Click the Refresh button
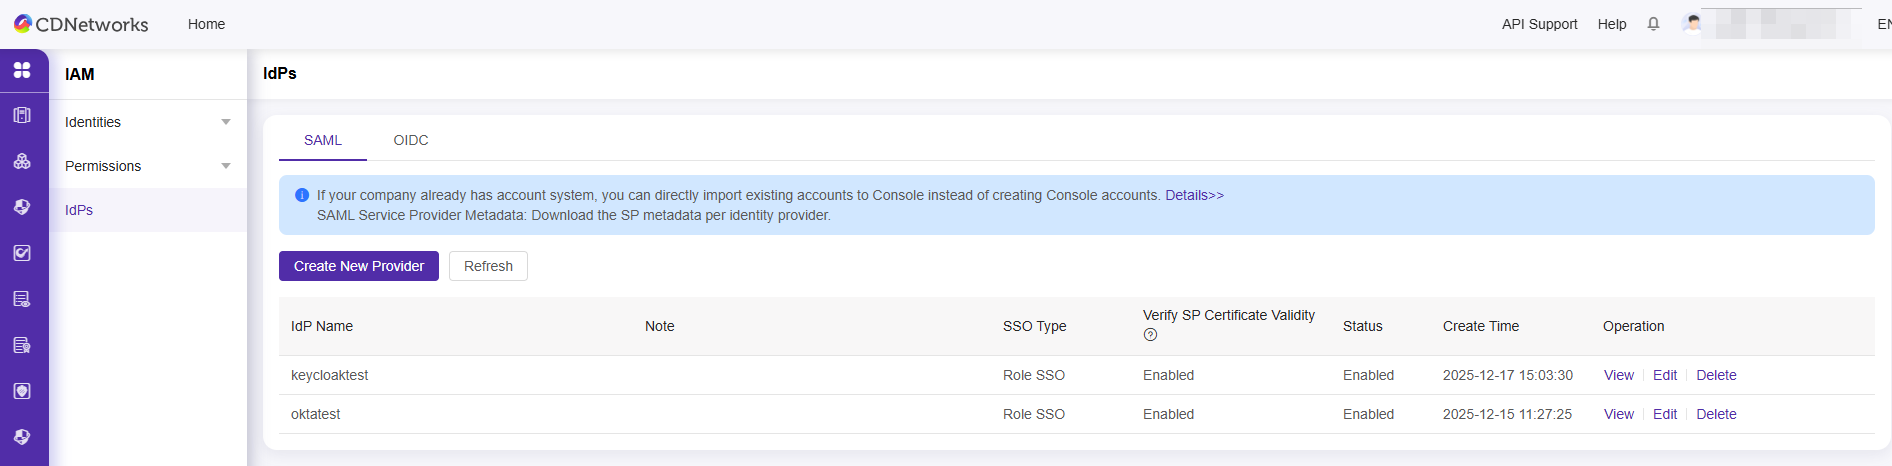The image size is (1892, 466). (x=488, y=266)
